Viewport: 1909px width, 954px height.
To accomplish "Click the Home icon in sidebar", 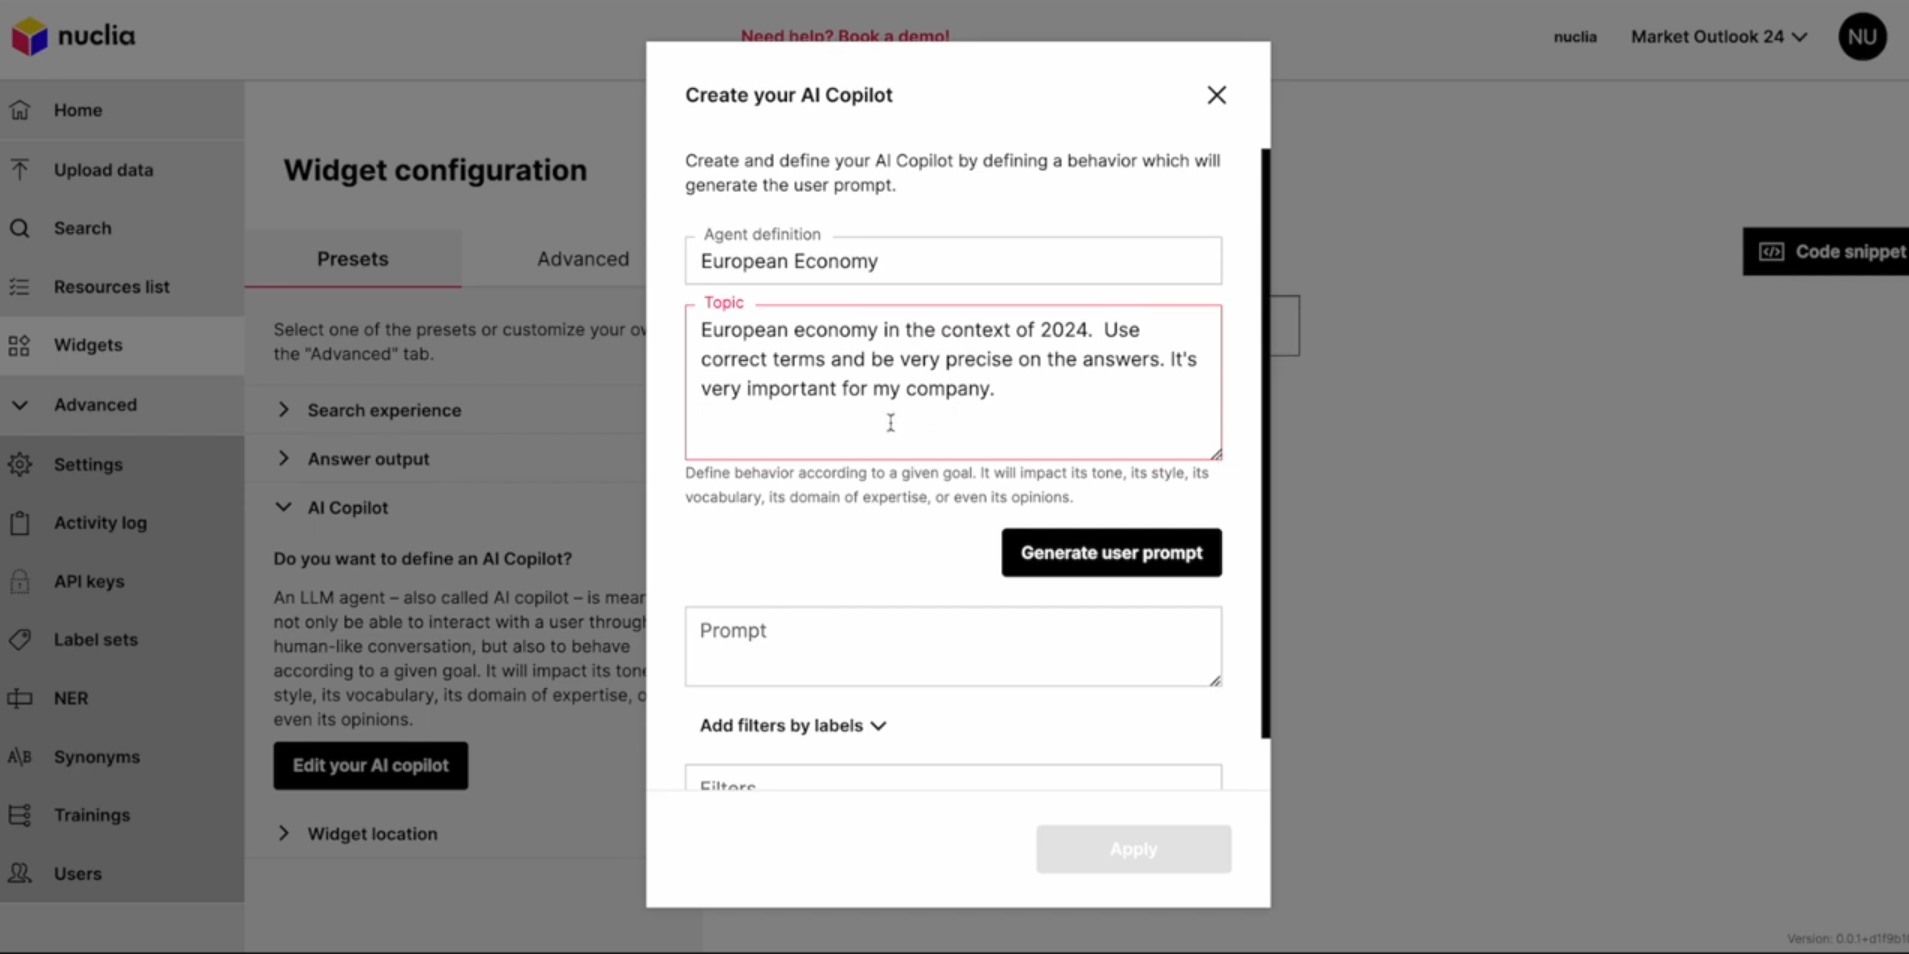I will tap(20, 110).
